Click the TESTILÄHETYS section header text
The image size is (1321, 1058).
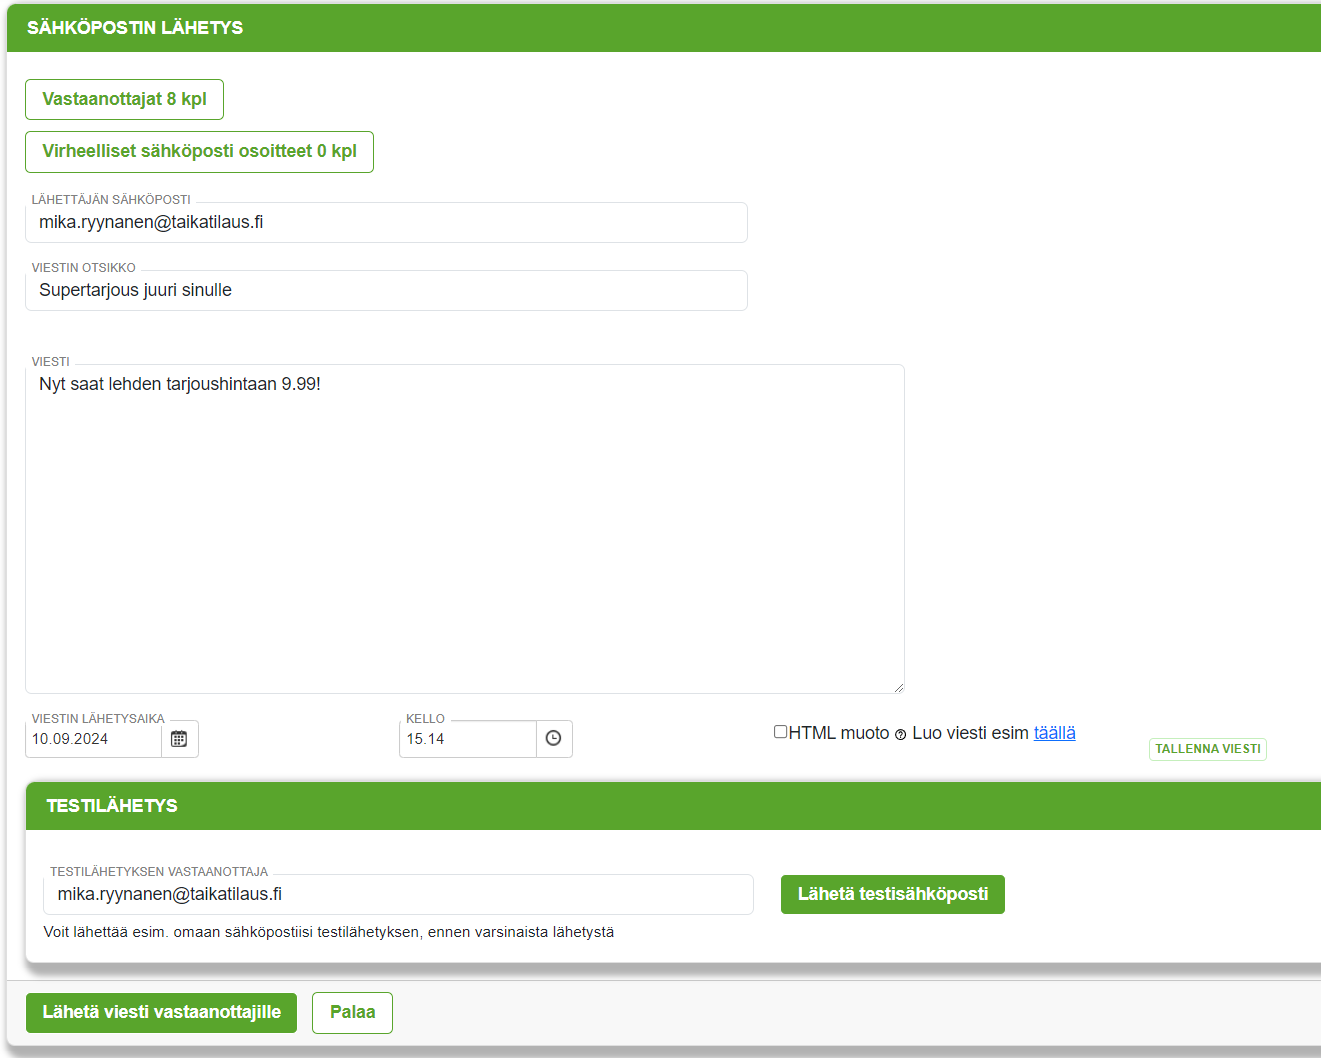point(112,806)
